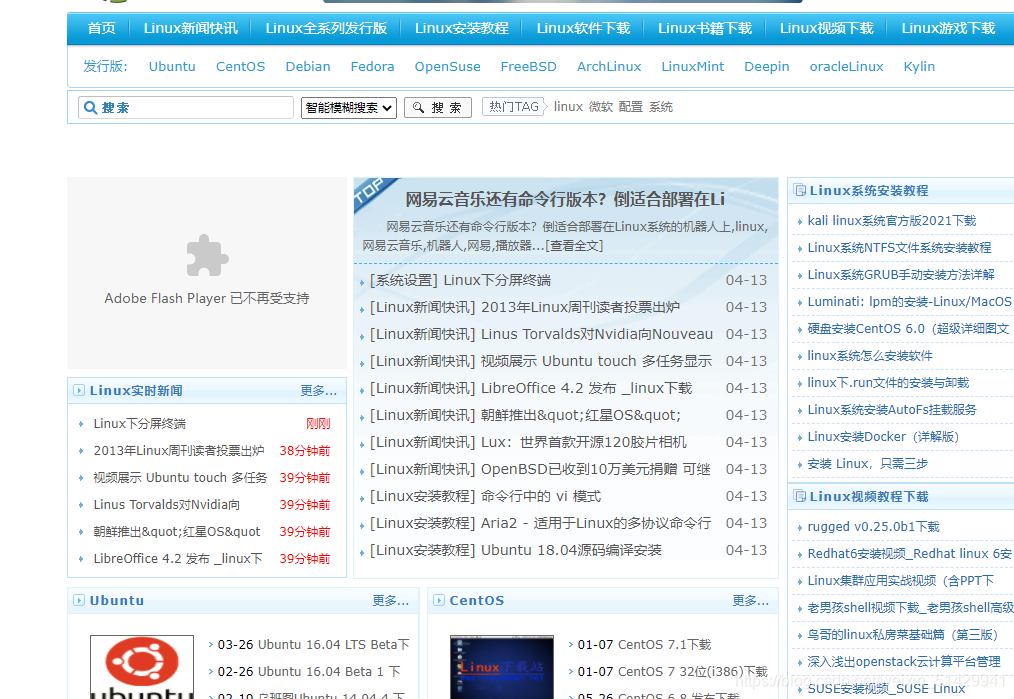The image size is (1014, 699).
Task: Open rugged v0.25.0b1下载 link
Action: (874, 527)
